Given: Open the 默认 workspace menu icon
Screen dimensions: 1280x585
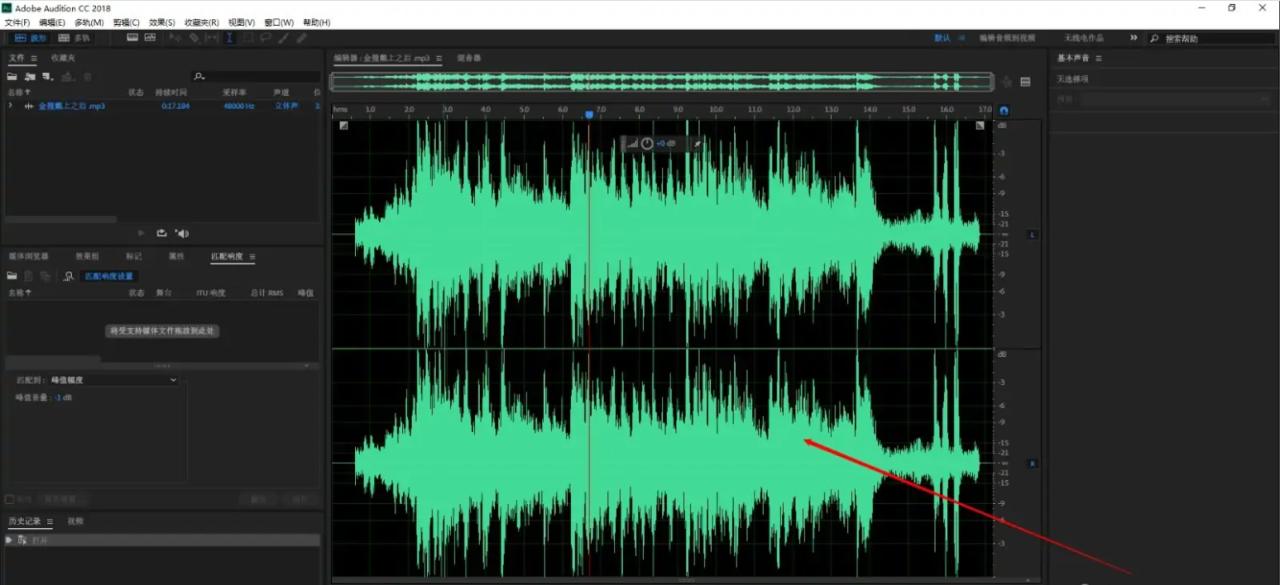Looking at the screenshot, I should point(962,38).
